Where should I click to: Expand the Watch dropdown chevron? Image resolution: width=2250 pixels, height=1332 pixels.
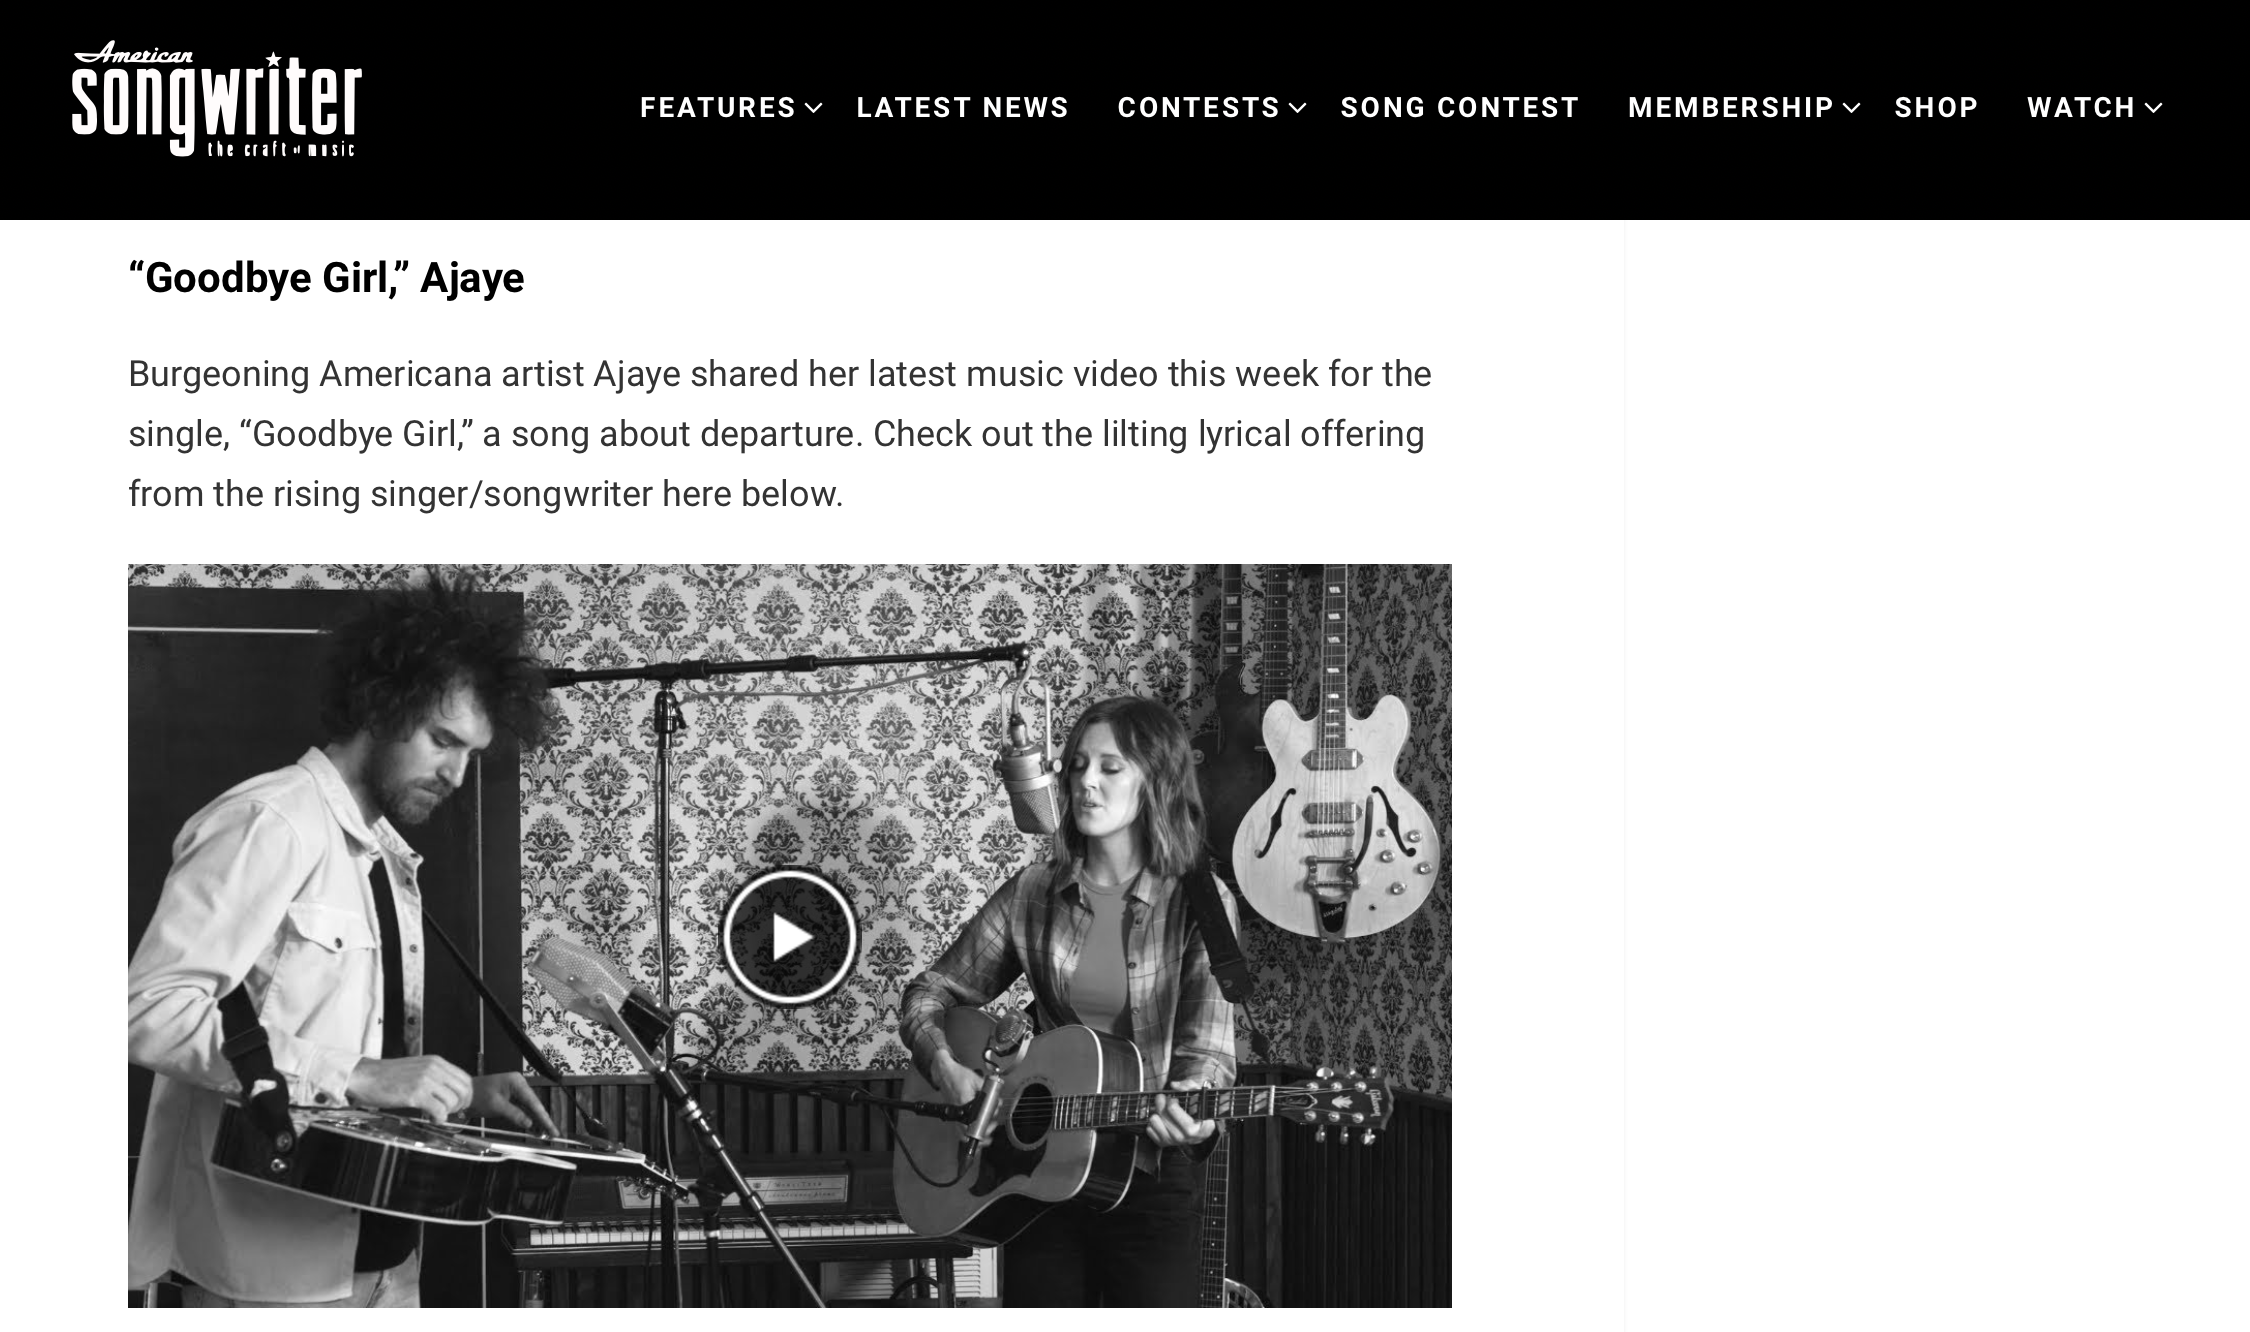click(2154, 108)
